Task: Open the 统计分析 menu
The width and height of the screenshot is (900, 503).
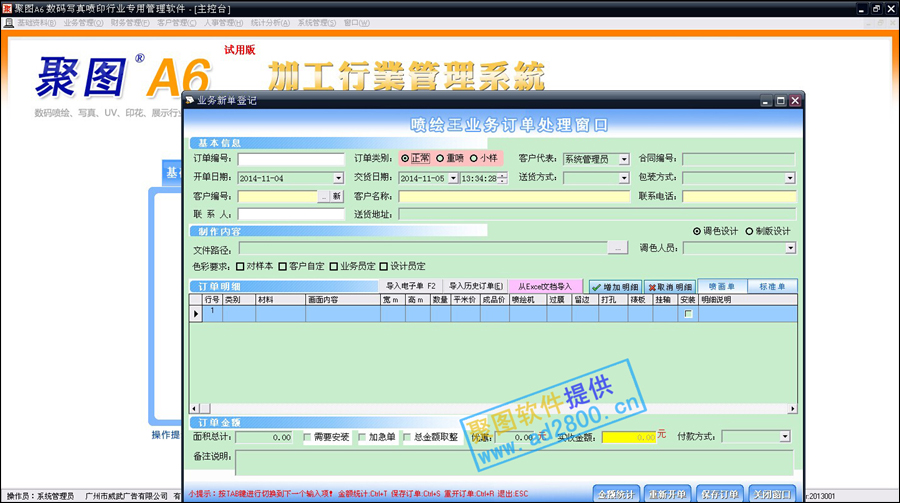Action: (270, 23)
